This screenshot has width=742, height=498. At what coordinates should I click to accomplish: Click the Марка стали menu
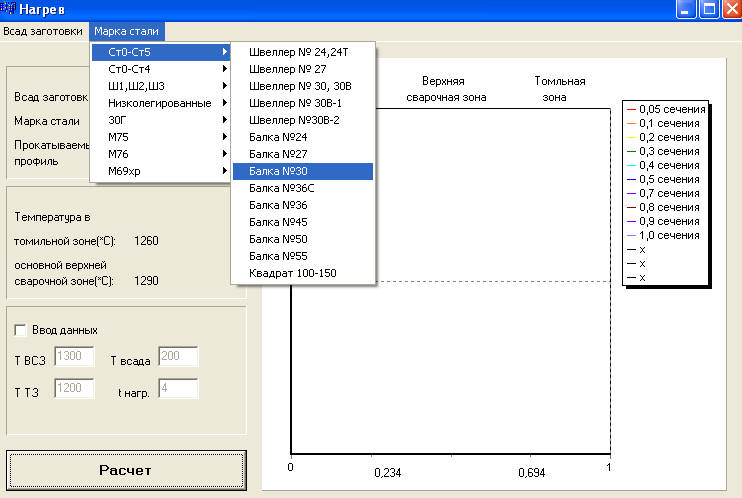126,31
